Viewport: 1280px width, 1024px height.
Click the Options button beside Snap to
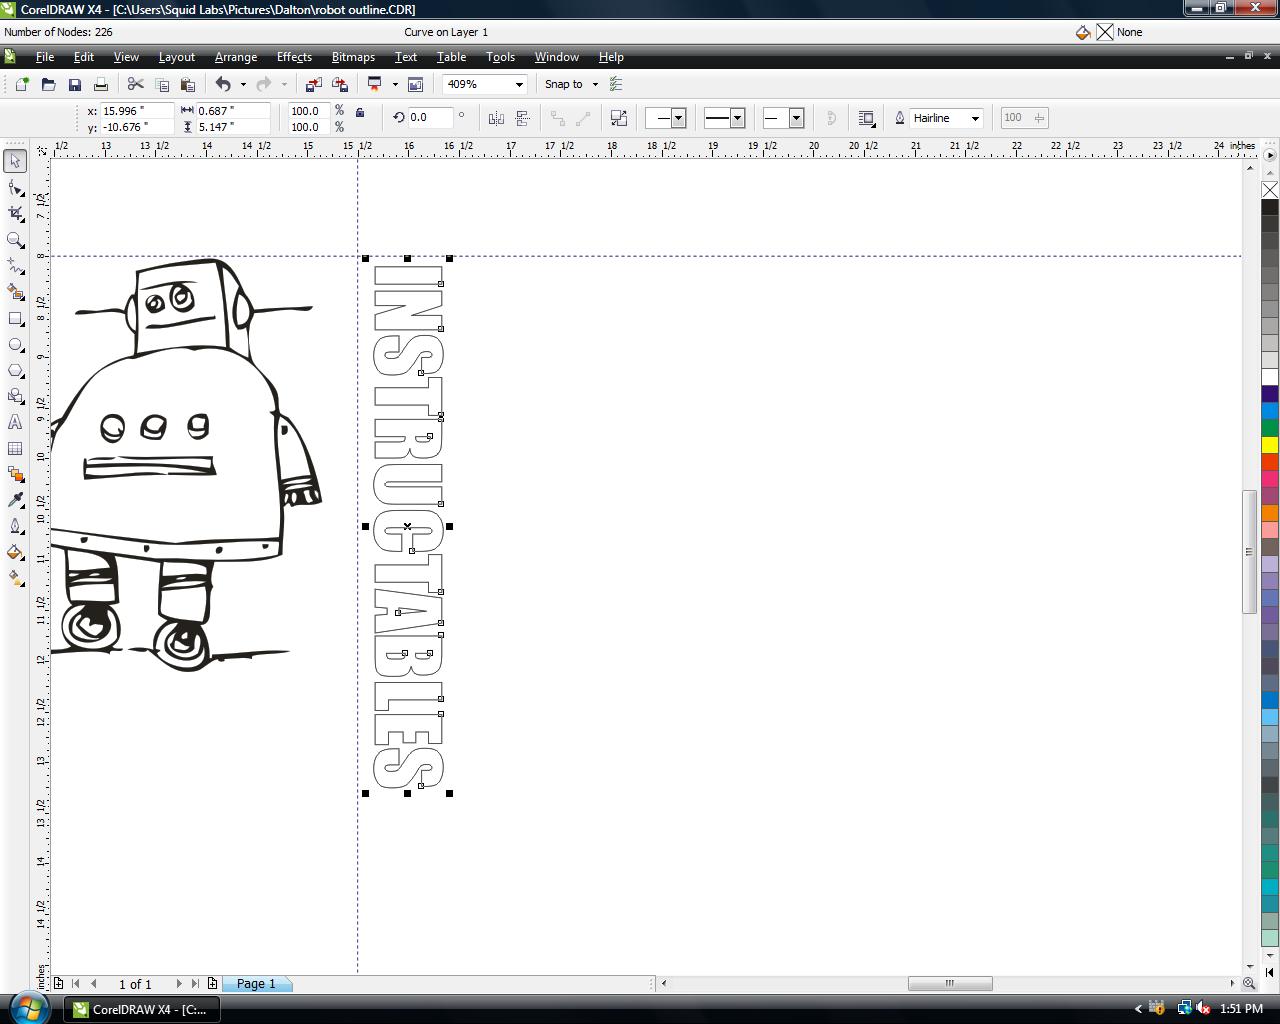tap(616, 85)
